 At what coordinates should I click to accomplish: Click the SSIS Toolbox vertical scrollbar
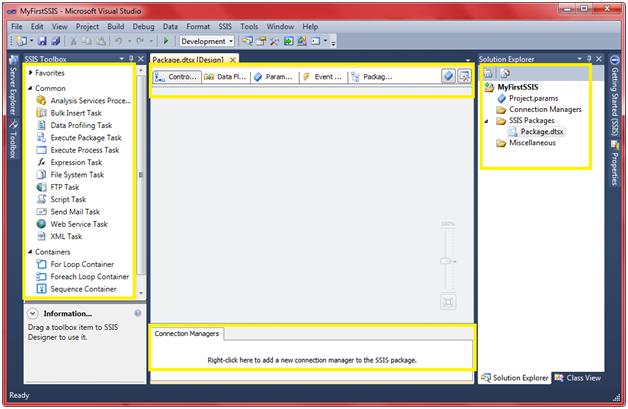(141, 181)
